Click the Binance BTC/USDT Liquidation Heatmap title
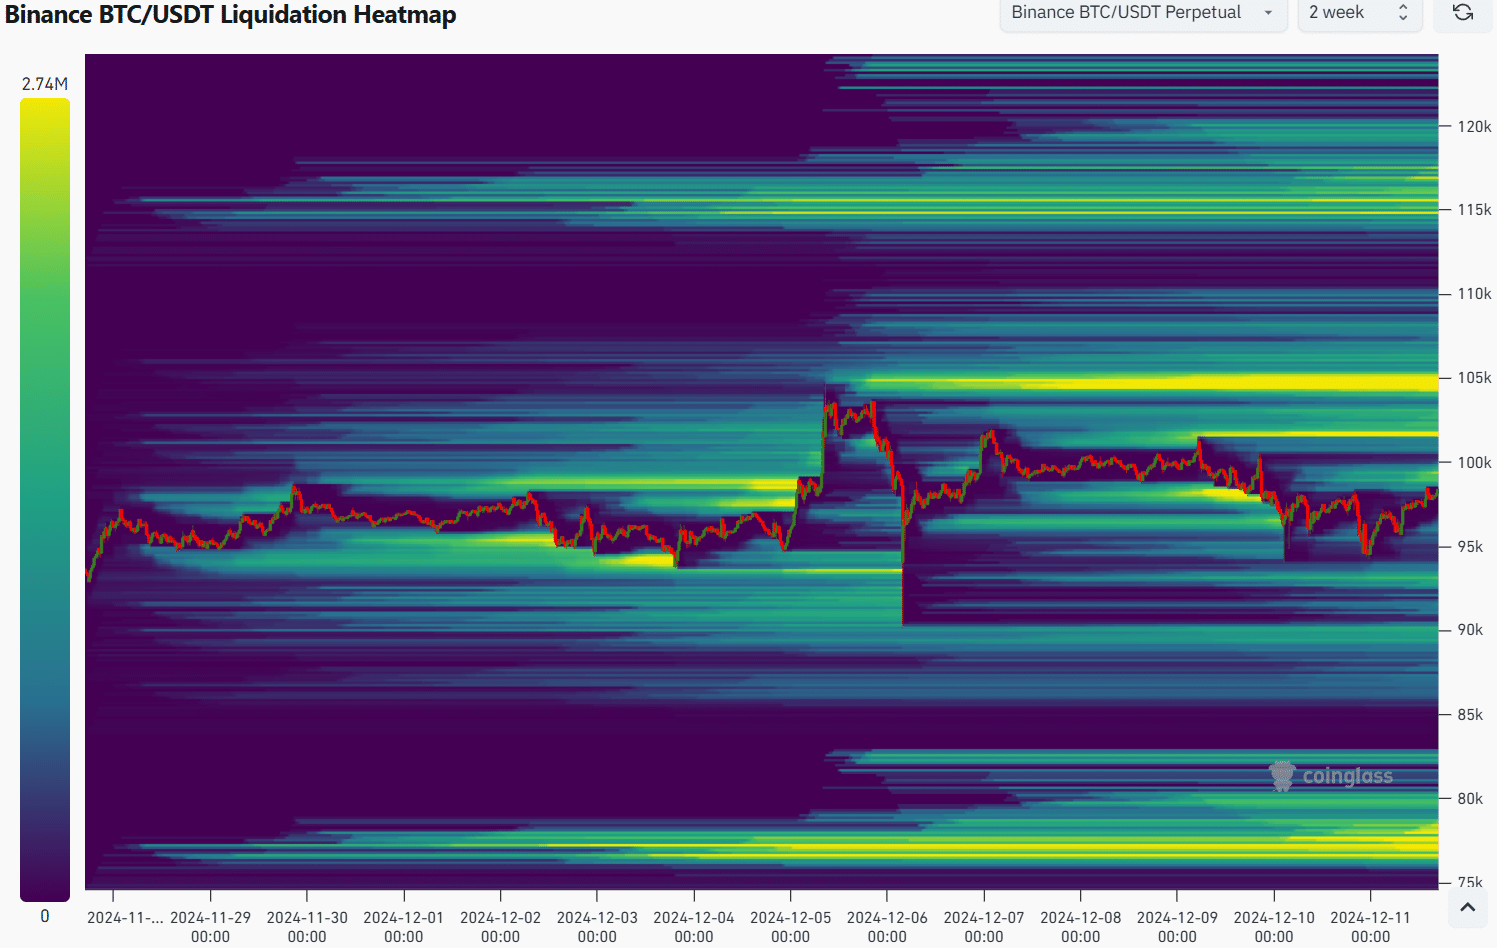This screenshot has height=948, width=1497. pyautogui.click(x=231, y=14)
